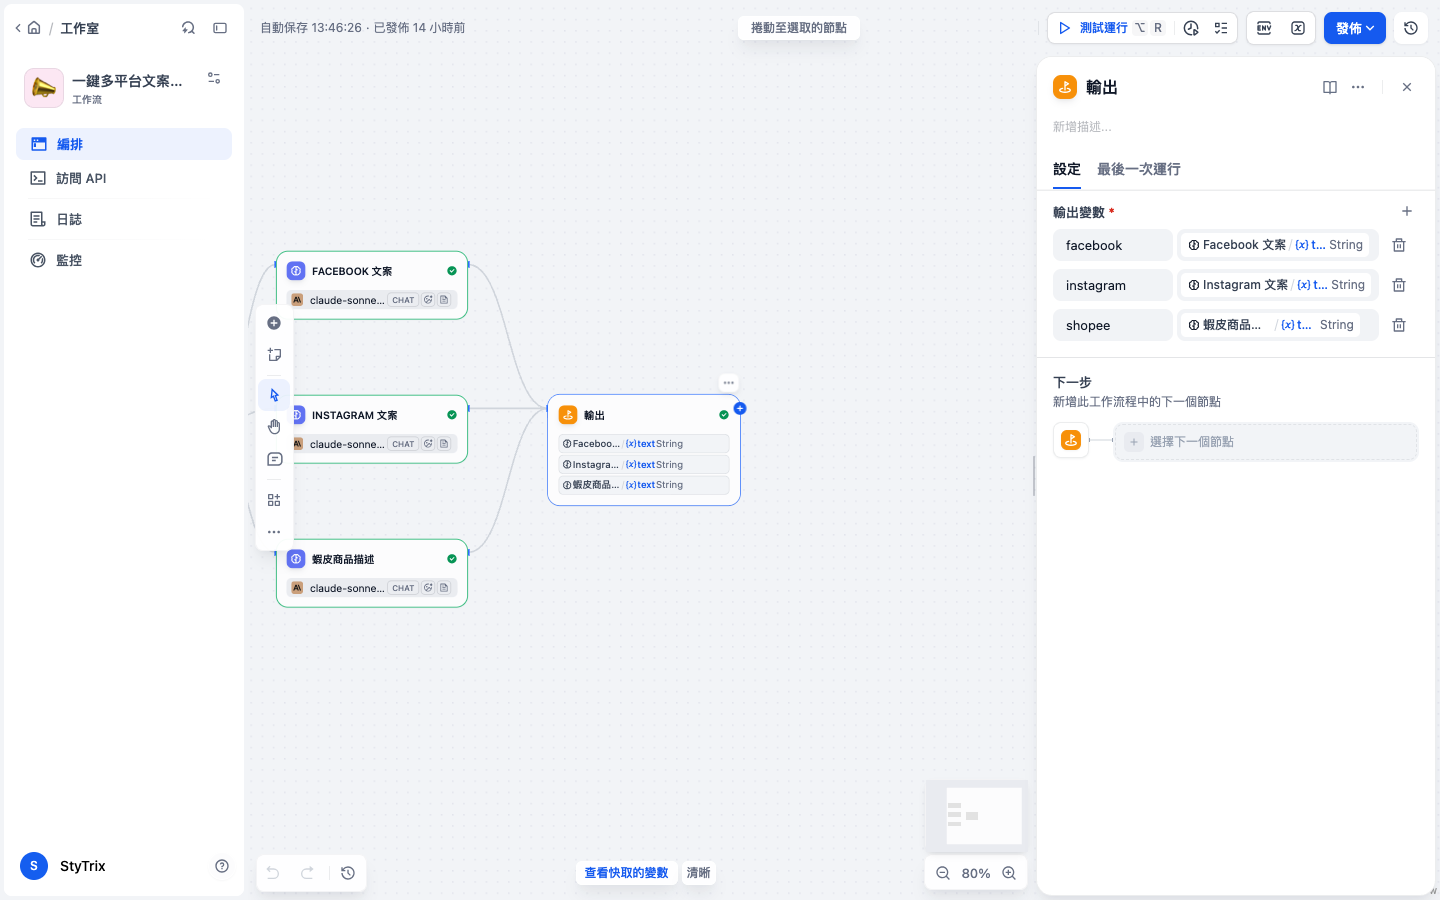Add a new output variable

[1407, 211]
